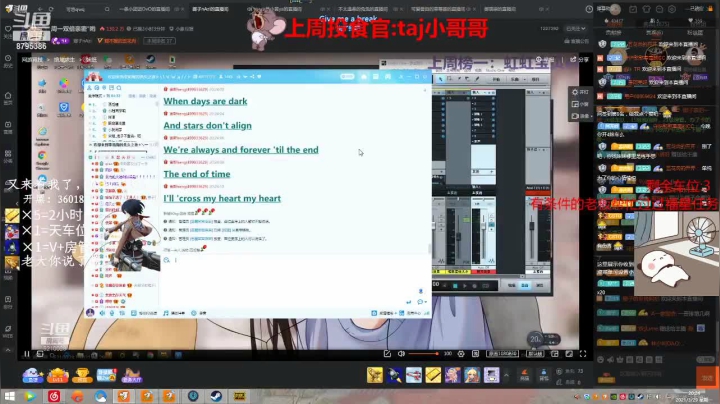Select the rocket gift icon
720x404 pixels.
click(x=394, y=375)
